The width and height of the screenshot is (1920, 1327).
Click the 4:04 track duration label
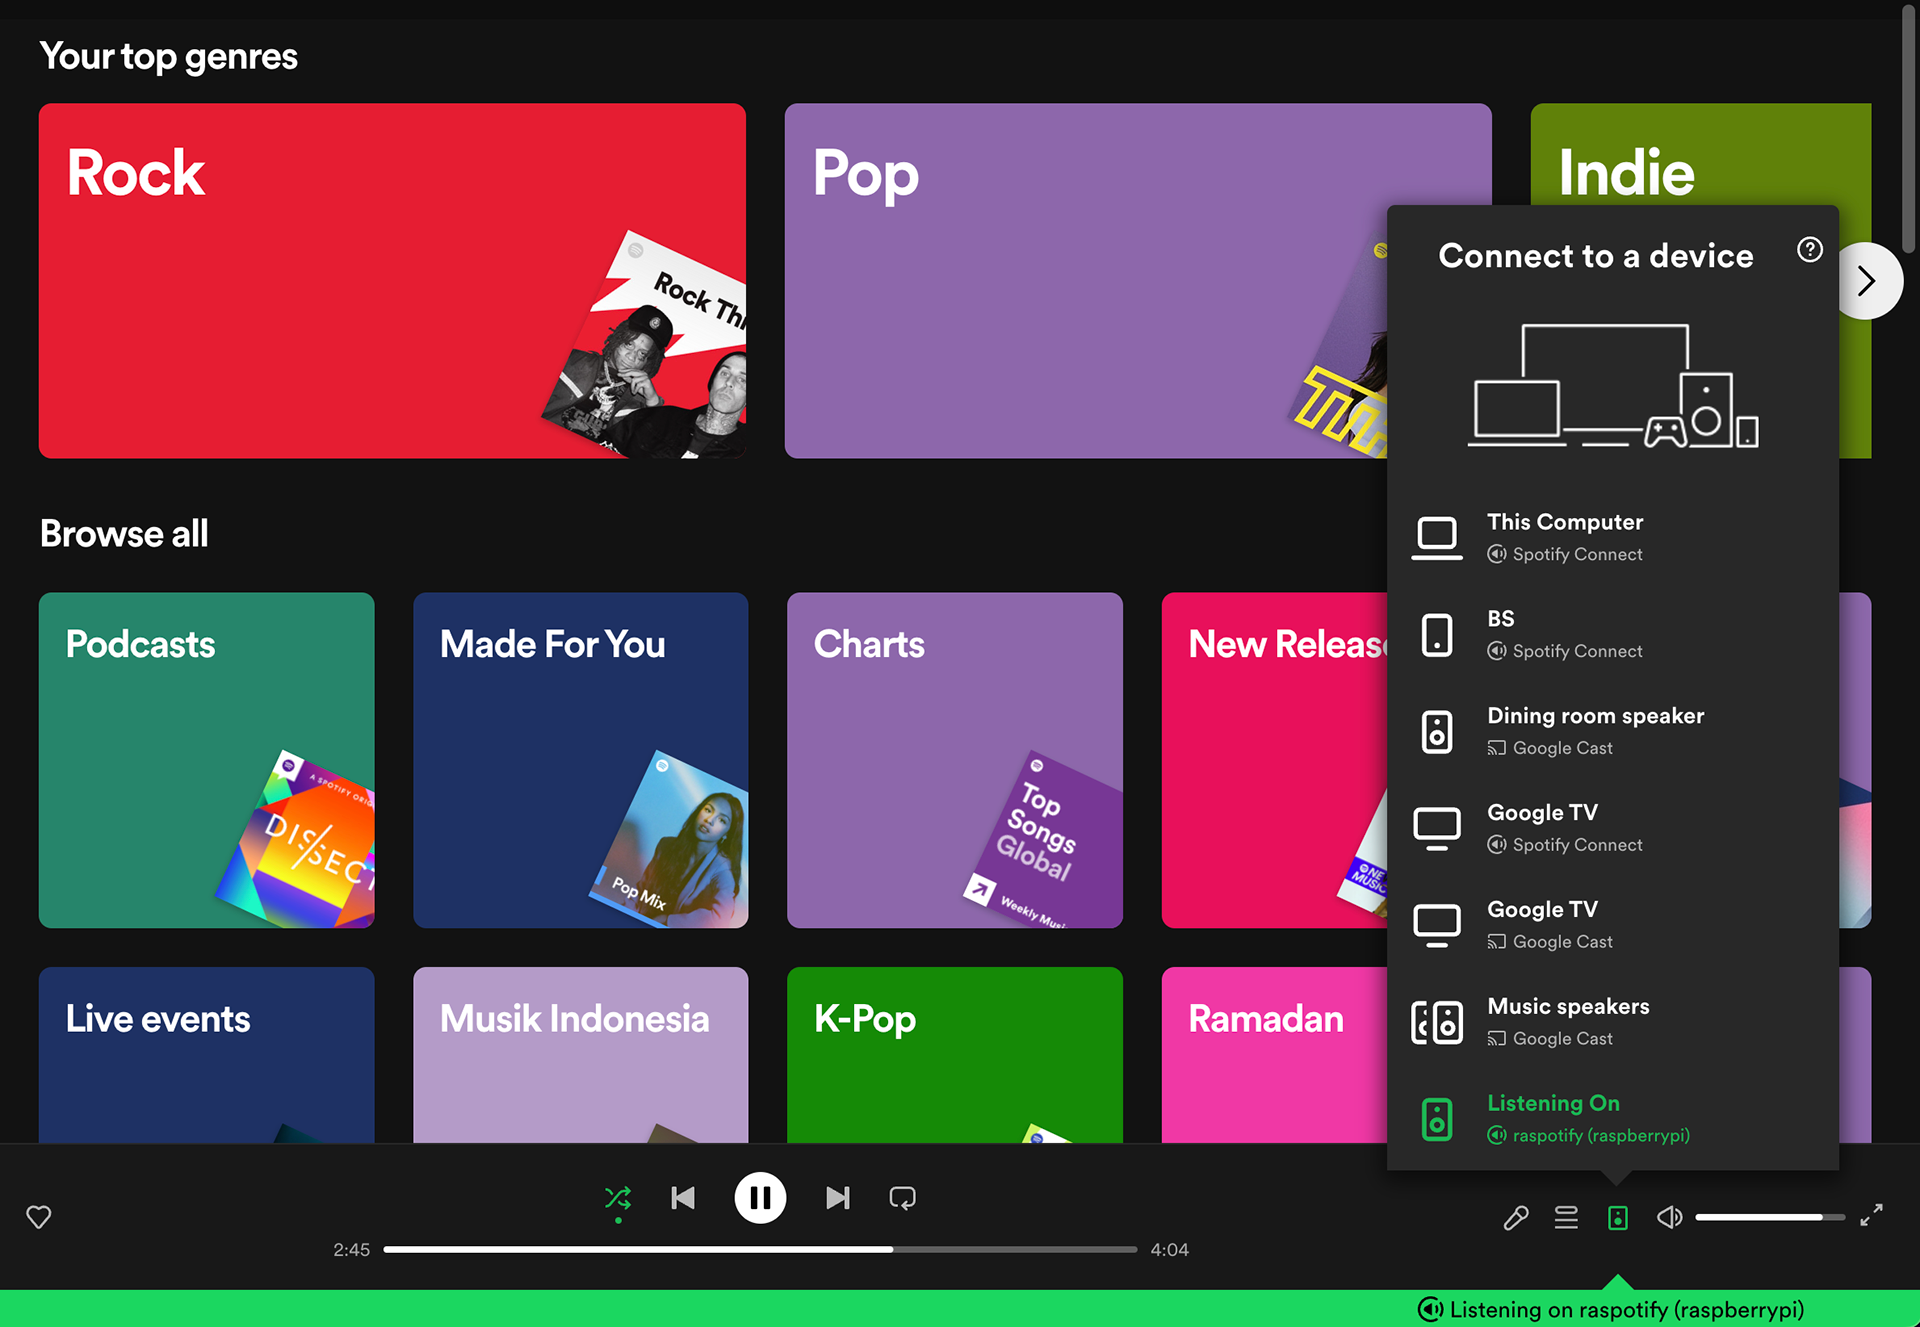1170,1250
